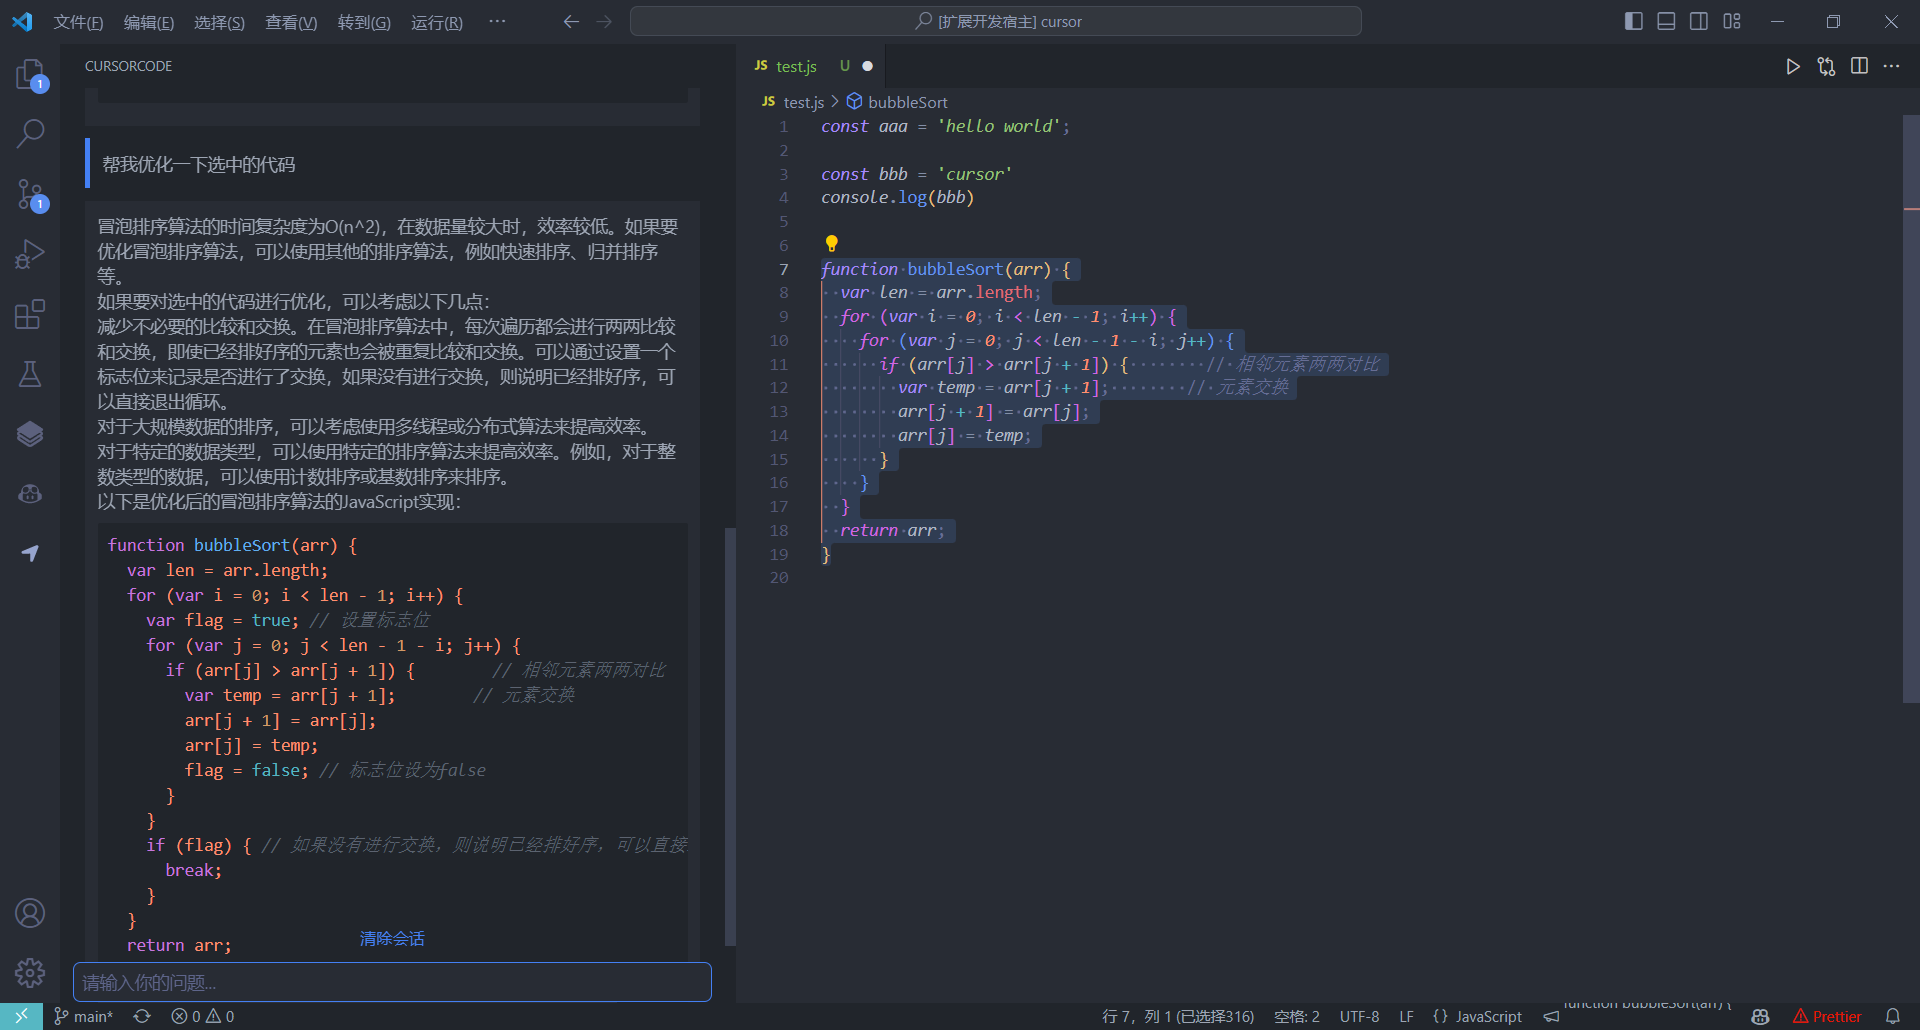Open the Source Control view
The image size is (1920, 1030).
tap(29, 194)
